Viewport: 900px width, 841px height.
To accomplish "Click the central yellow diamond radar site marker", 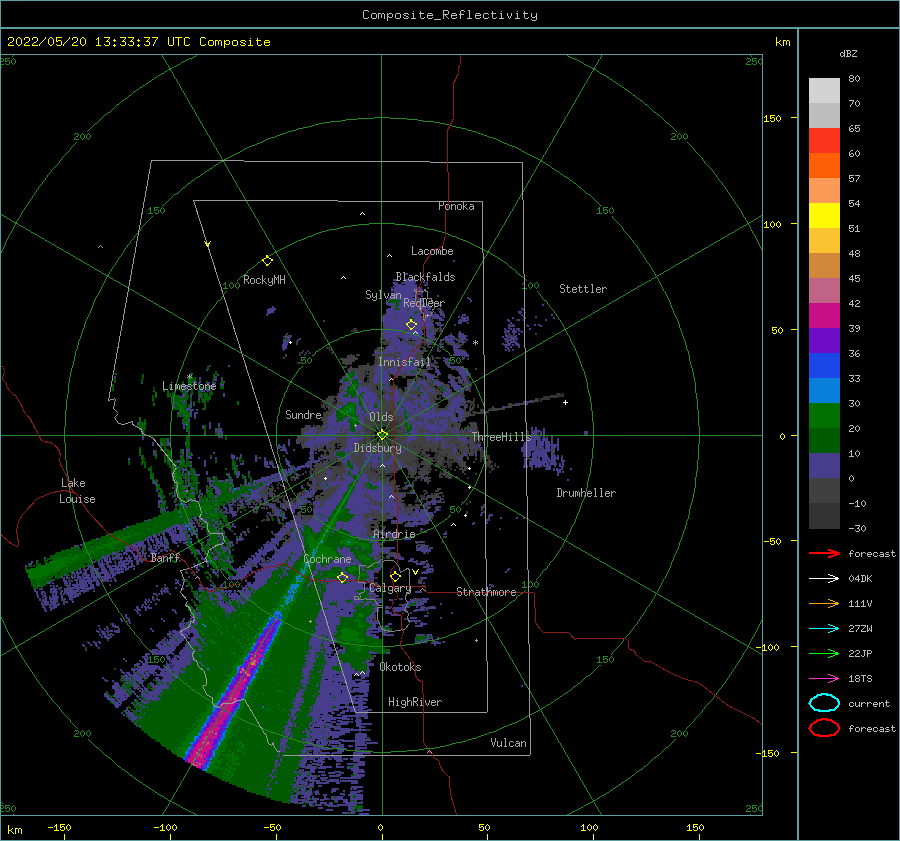I will coord(382,435).
